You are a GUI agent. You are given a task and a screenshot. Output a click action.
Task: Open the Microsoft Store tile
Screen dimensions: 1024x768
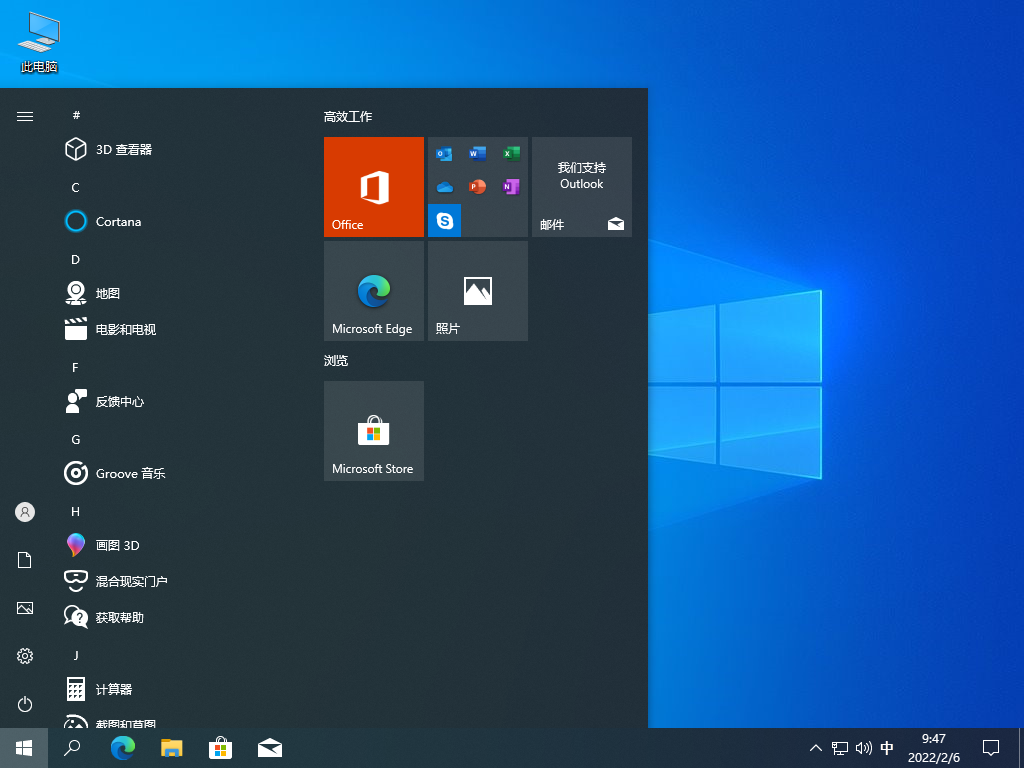click(373, 431)
